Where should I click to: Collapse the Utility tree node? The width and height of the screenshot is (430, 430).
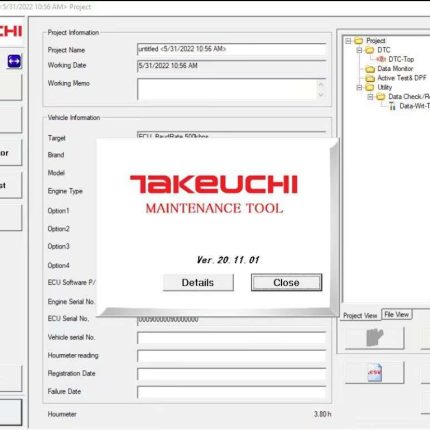[x=359, y=88]
